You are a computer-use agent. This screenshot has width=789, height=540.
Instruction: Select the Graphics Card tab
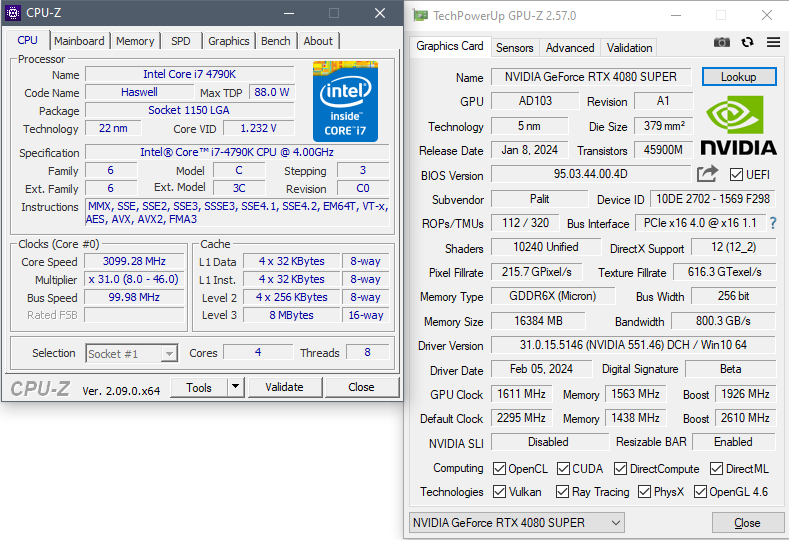pos(450,46)
